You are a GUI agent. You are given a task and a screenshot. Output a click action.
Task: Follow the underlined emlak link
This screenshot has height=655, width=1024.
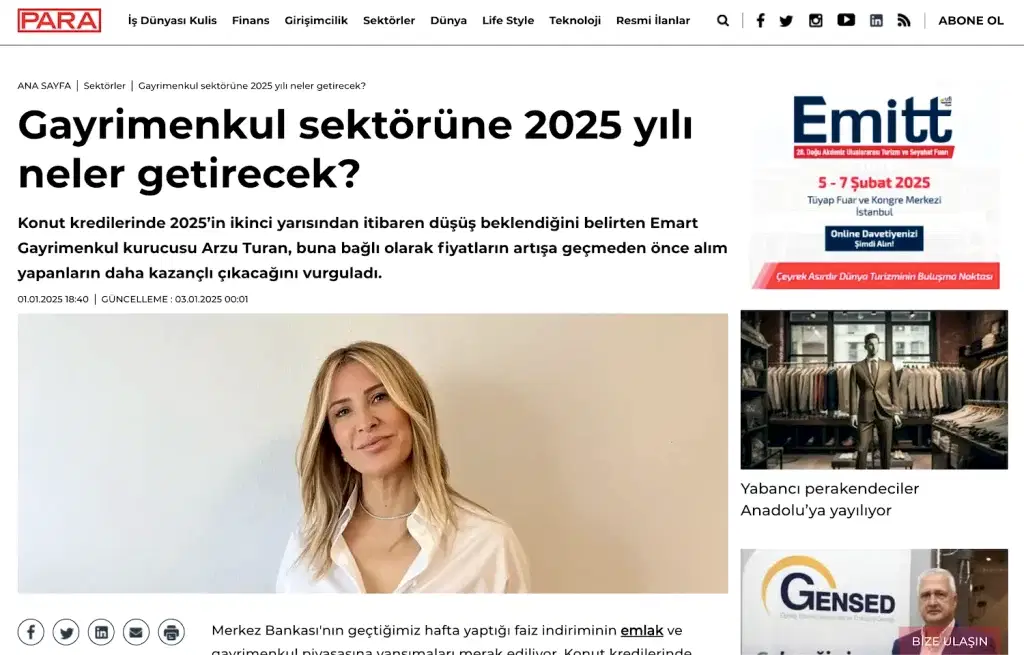(642, 630)
